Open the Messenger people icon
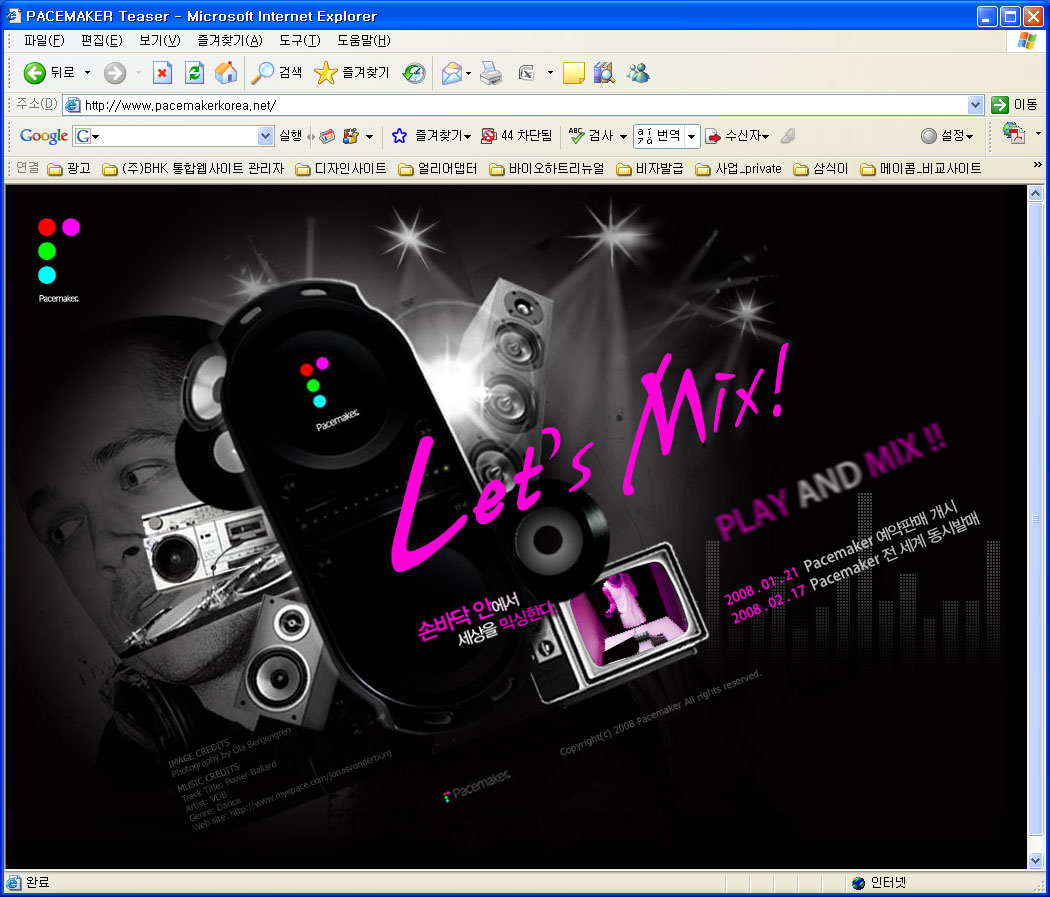Screen dimensions: 1050x897 point(638,72)
